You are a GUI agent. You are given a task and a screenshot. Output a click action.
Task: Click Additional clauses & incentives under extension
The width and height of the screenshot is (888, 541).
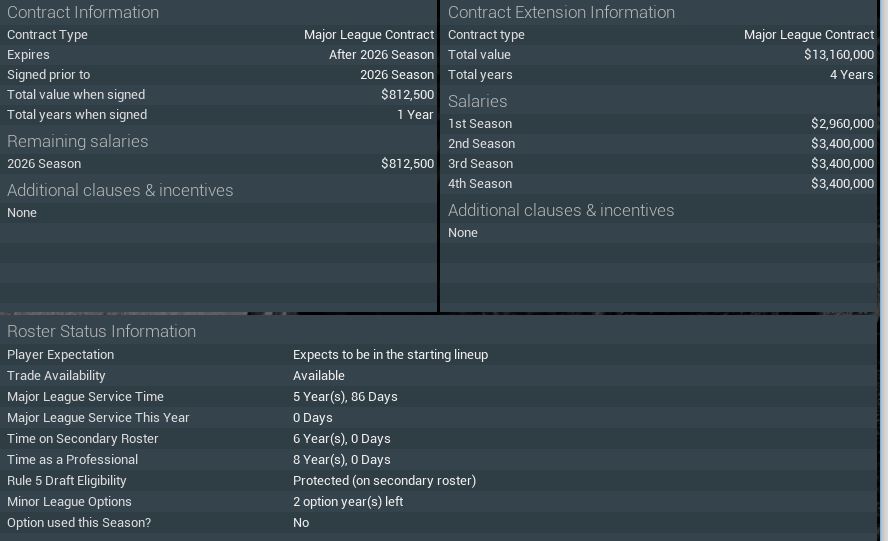pos(561,210)
